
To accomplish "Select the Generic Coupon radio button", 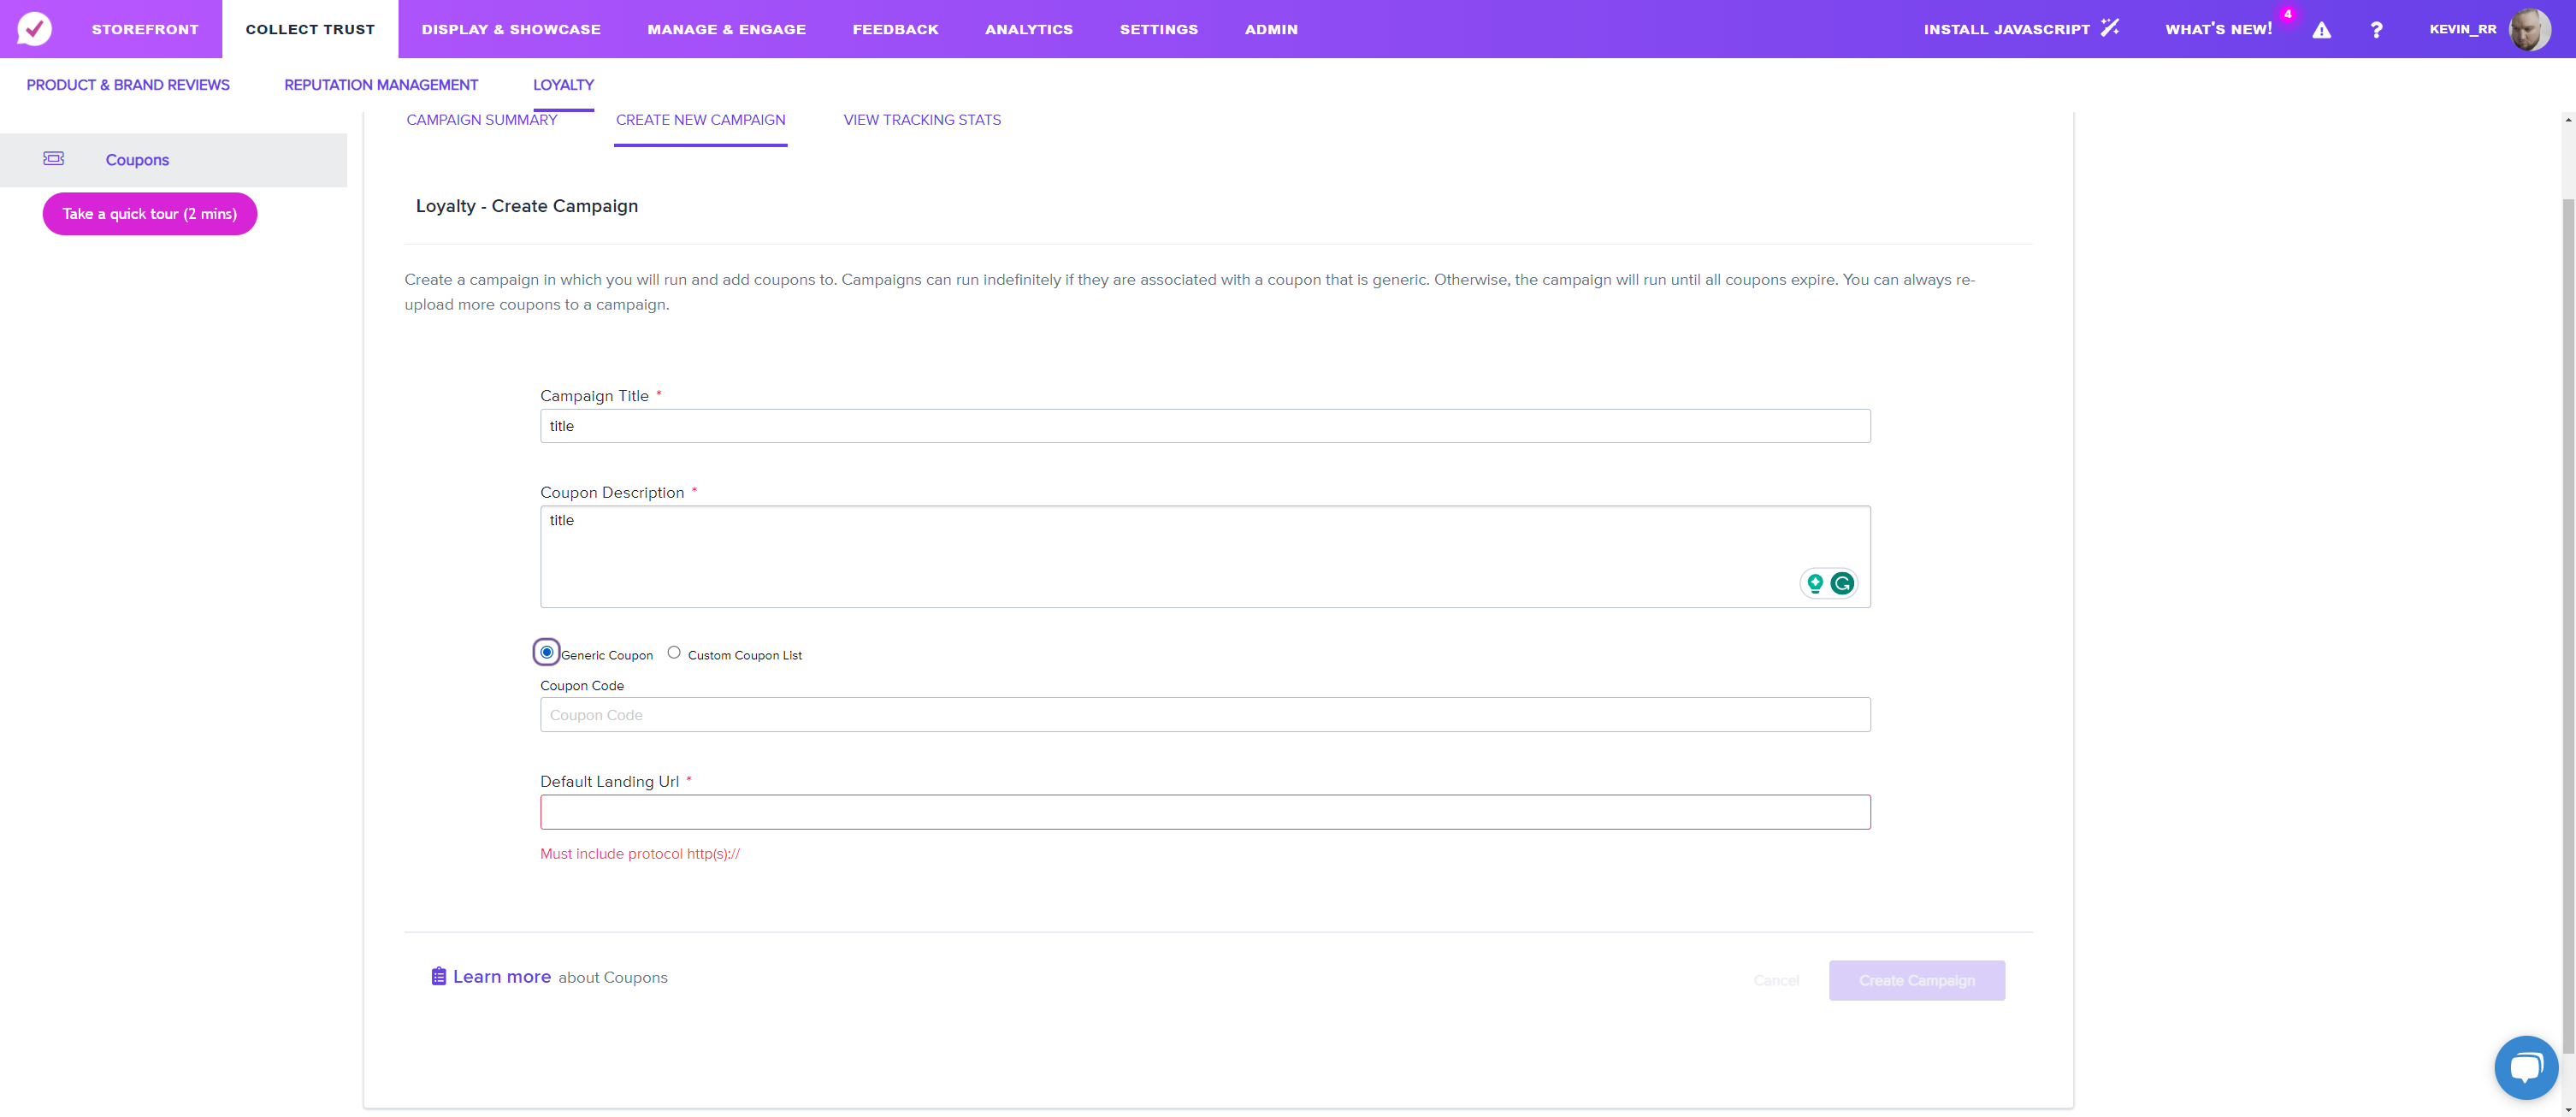I will (x=547, y=652).
